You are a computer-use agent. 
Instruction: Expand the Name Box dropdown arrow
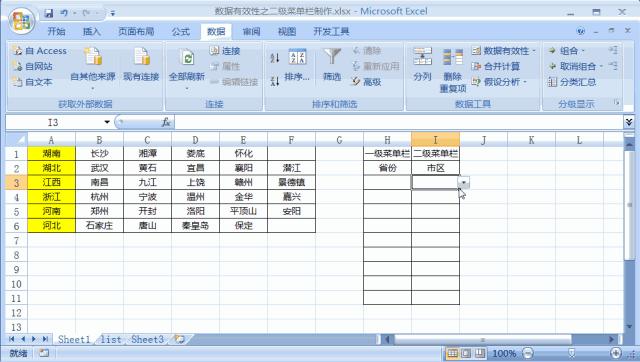pos(107,122)
